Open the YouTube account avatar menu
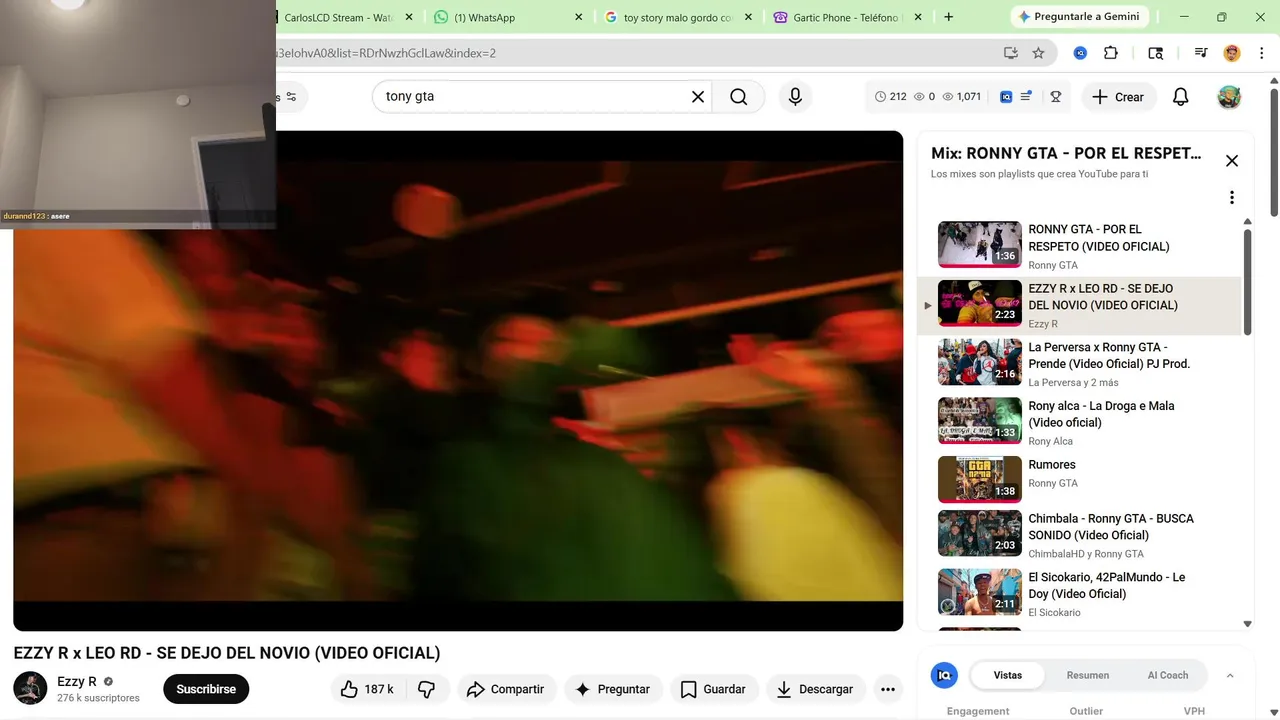This screenshot has height=720, width=1280. click(1229, 97)
